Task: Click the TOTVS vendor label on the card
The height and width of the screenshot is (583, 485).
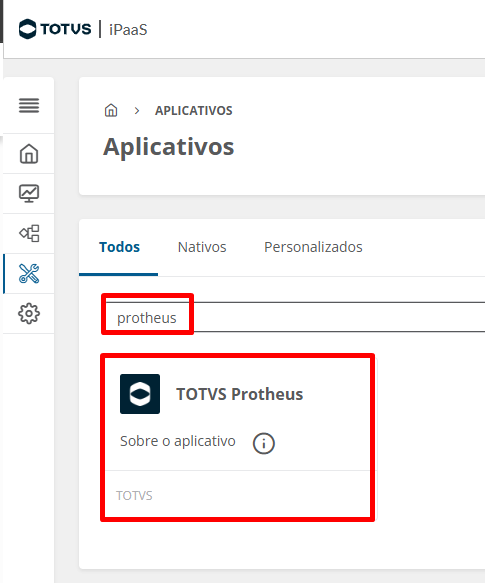Action: (134, 496)
